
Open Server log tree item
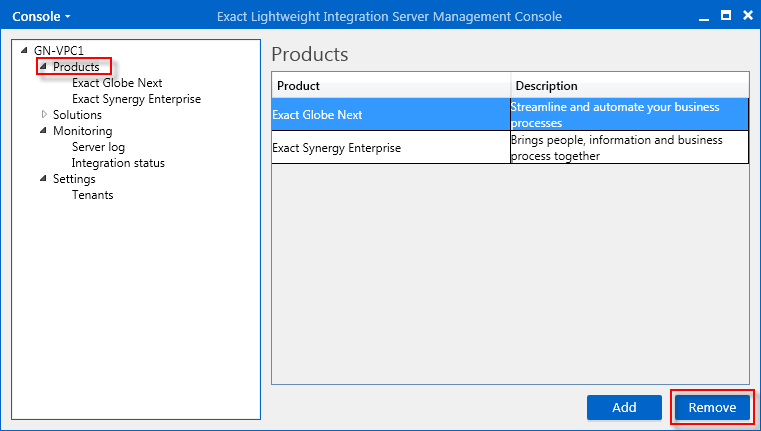point(98,147)
